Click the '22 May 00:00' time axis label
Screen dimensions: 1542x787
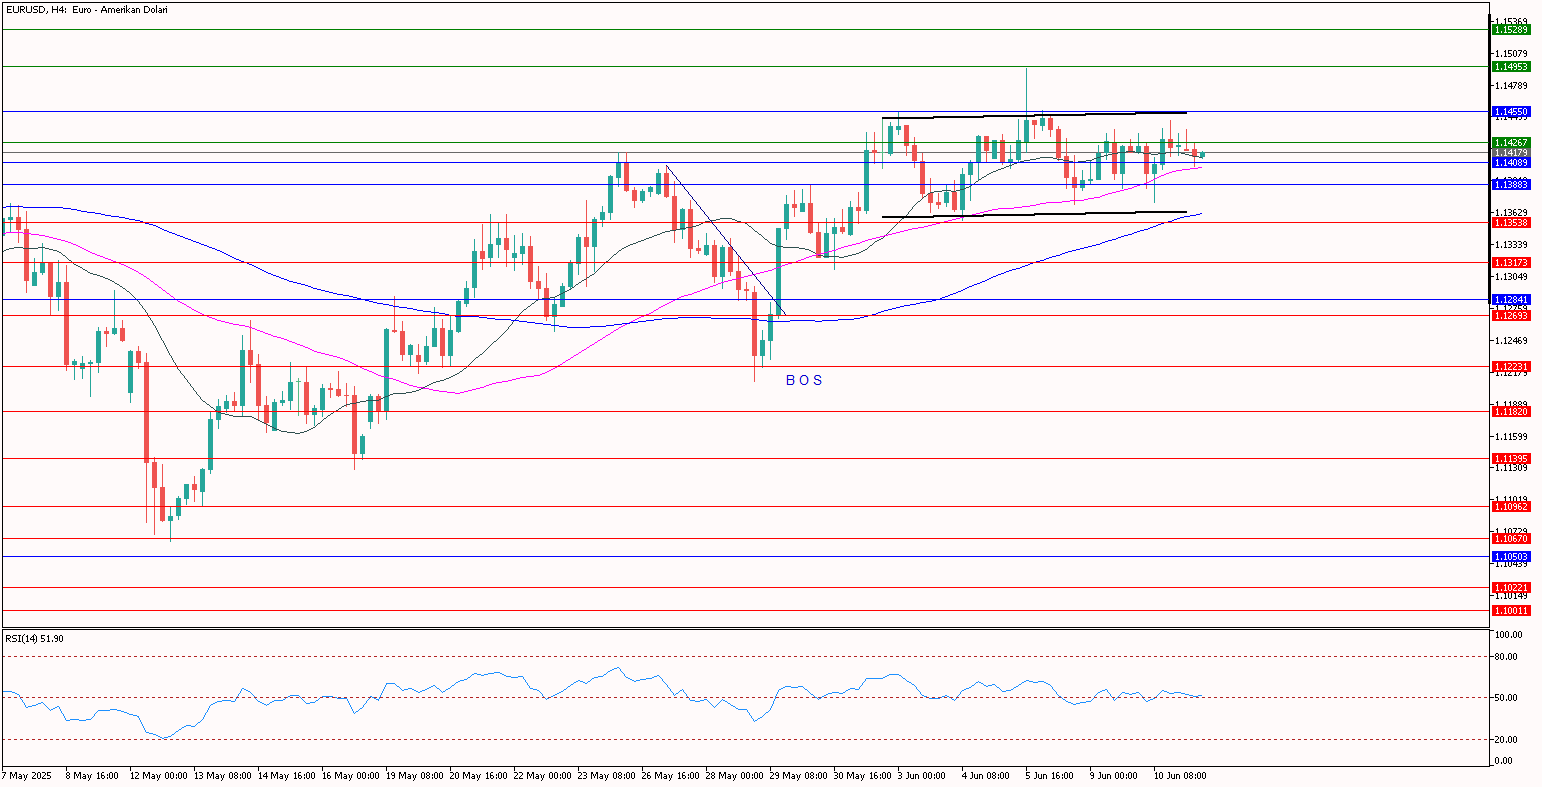[x=541, y=775]
